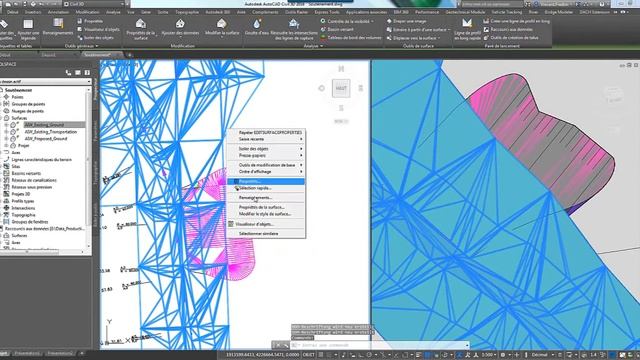640x360 pixels.
Task: Open the Geotechnical Module ribbon tab
Action: pyautogui.click(x=464, y=12)
